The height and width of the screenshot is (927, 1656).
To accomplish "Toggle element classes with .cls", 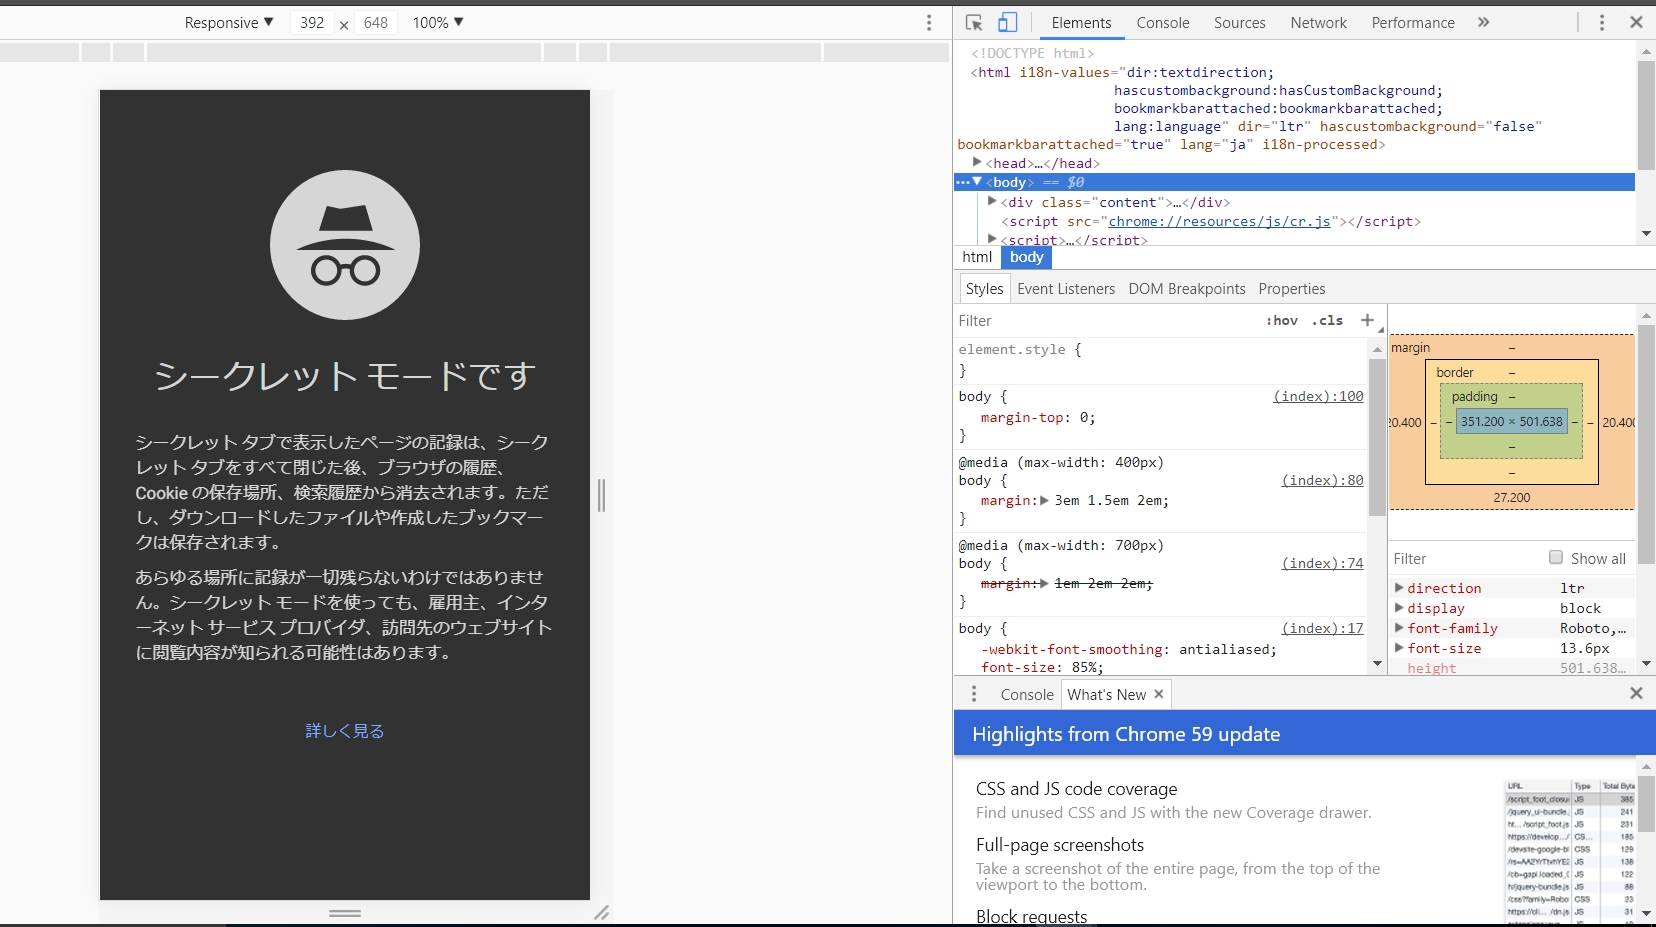I will [x=1327, y=321].
